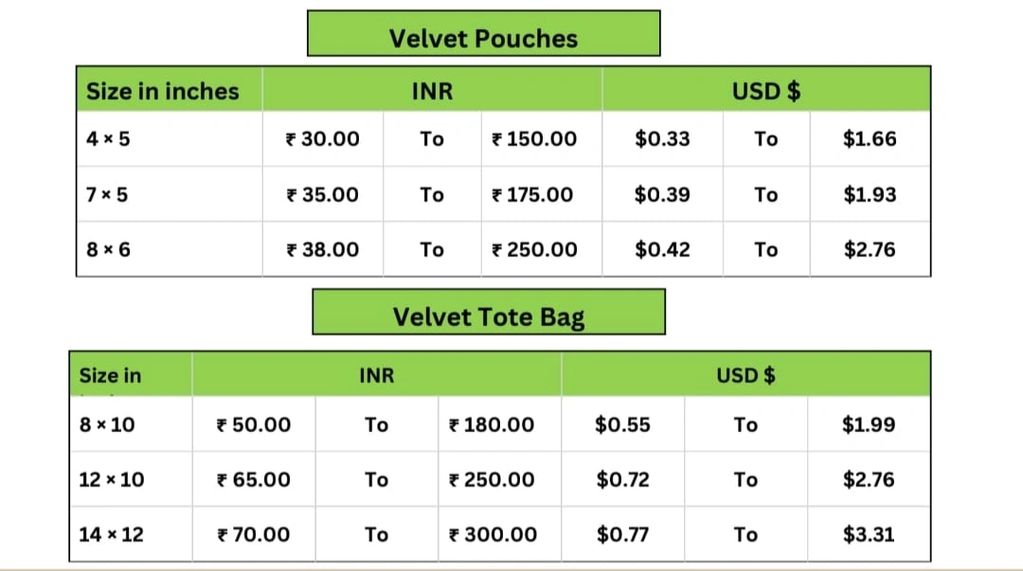This screenshot has height=571, width=1023.
Task: Click the $0.33 price cell
Action: click(662, 139)
